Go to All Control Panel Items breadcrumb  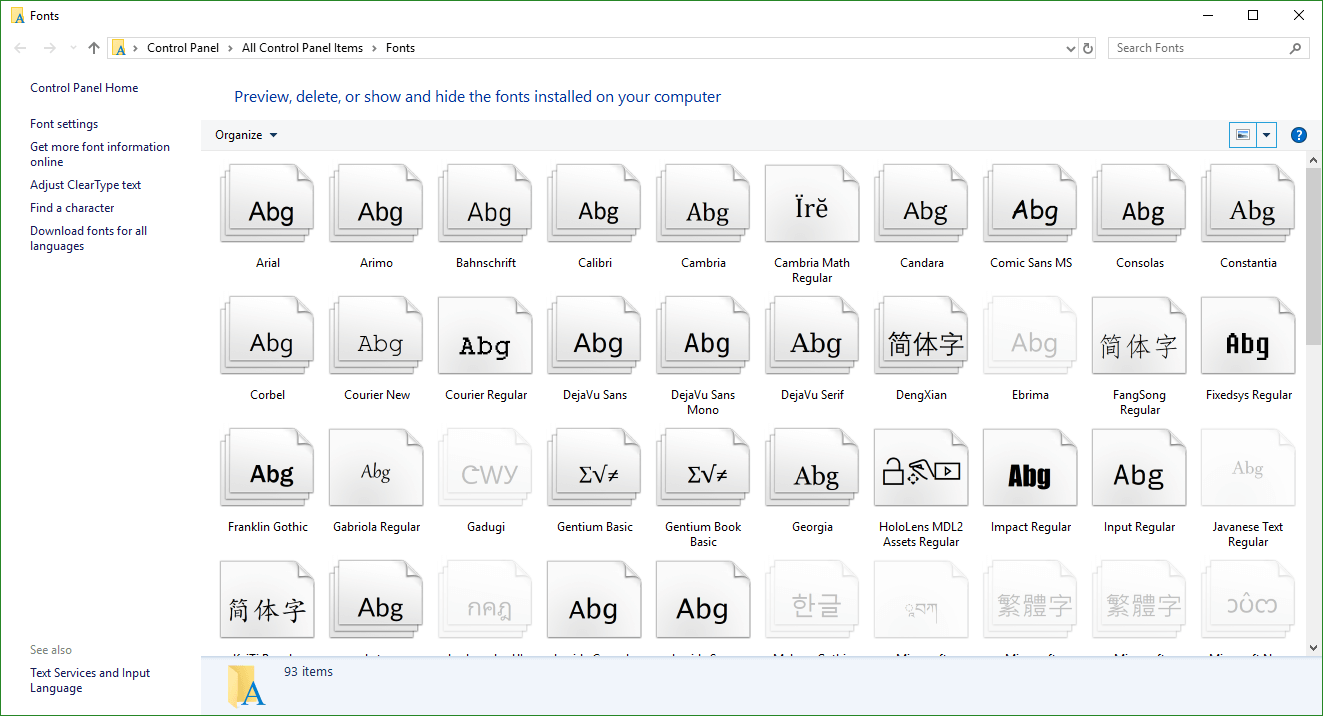(302, 48)
